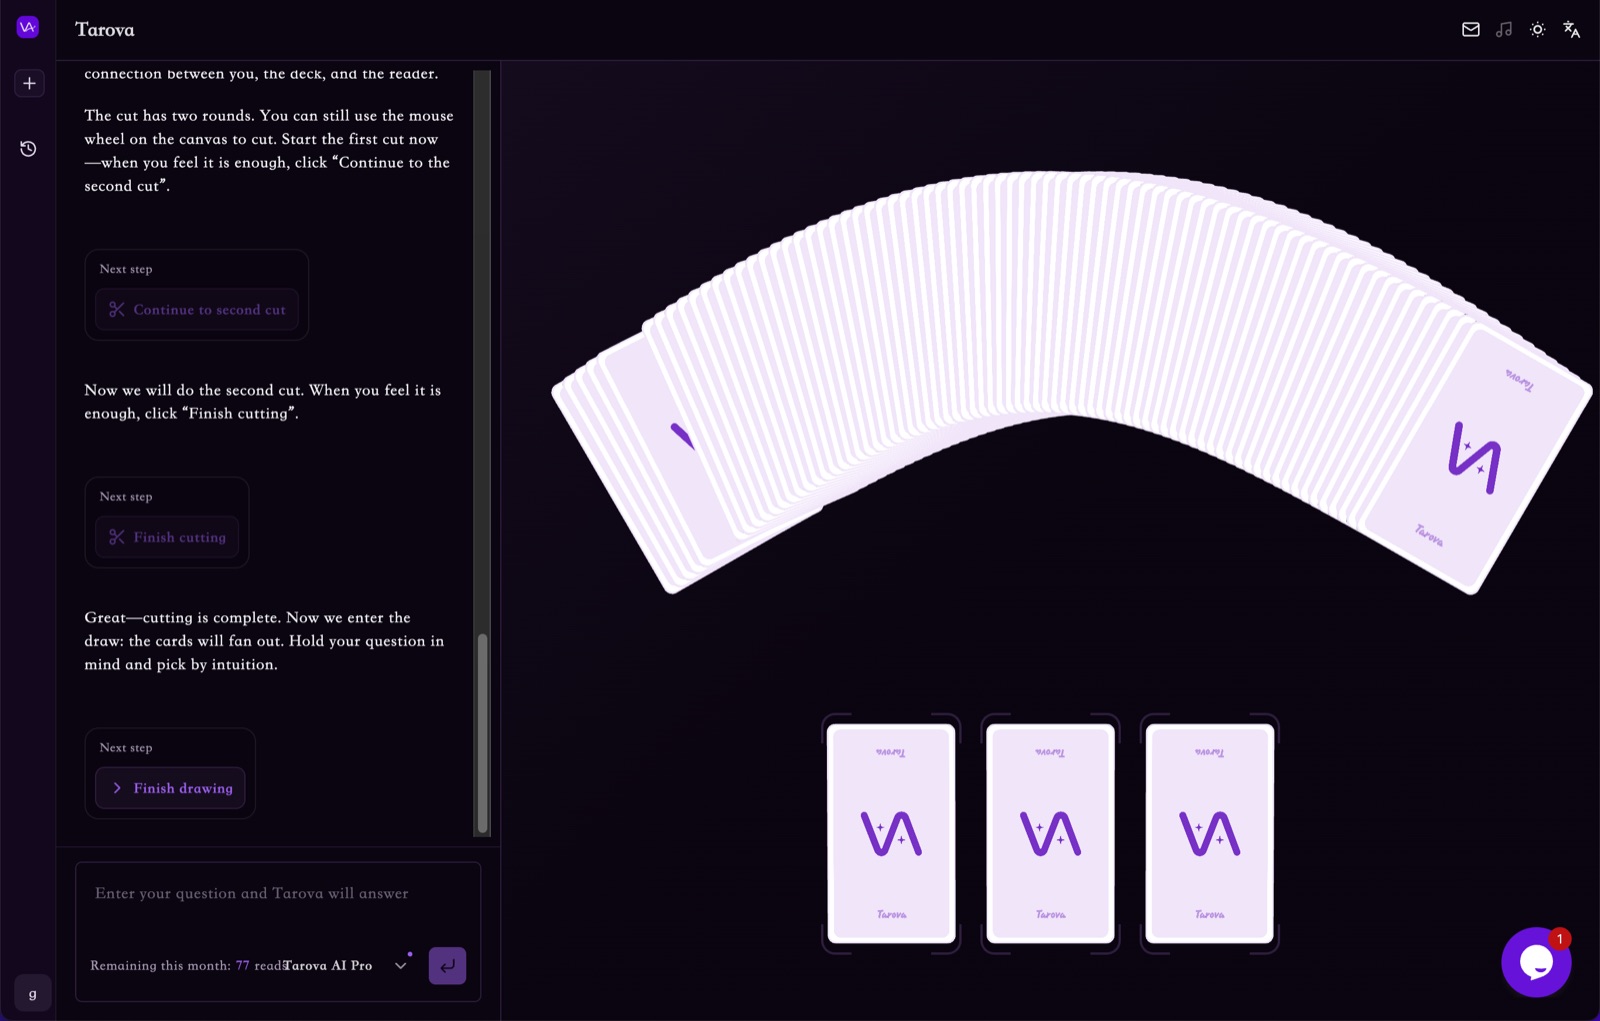This screenshot has width=1600, height=1021.
Task: Focus the question input field
Action: pyautogui.click(x=278, y=894)
